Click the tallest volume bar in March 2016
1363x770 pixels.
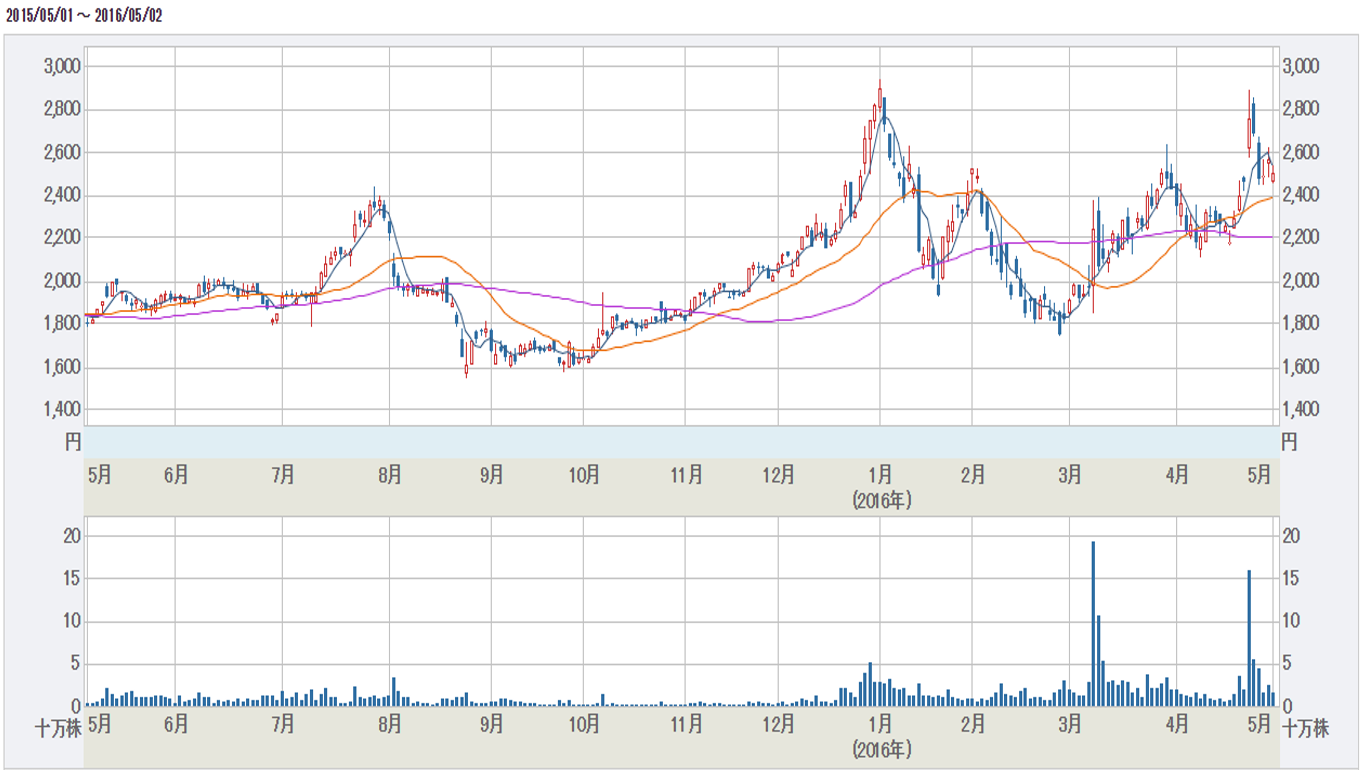click(x=1093, y=624)
